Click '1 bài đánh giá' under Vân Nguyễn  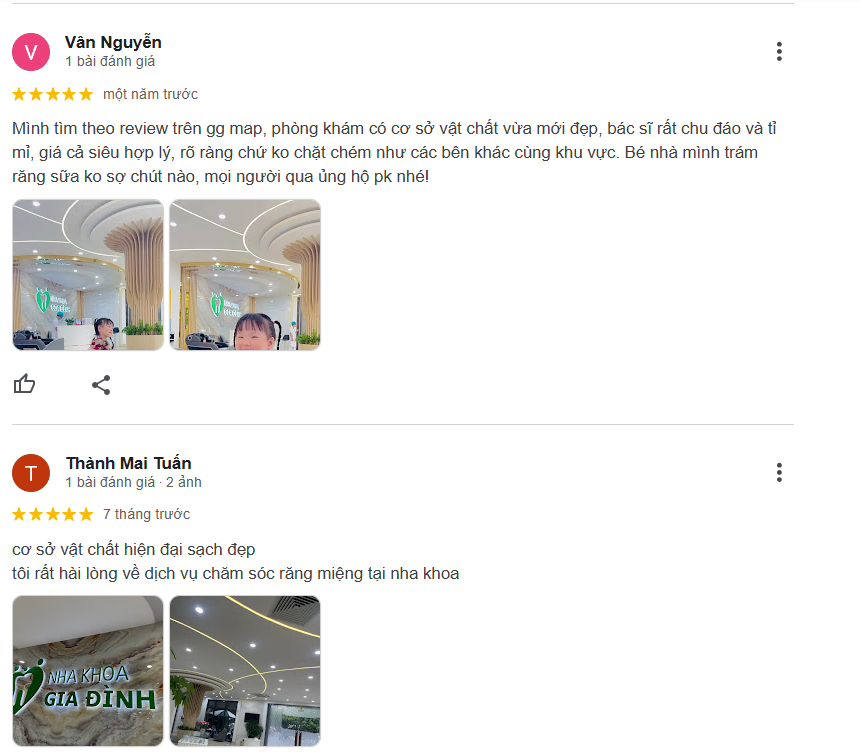(110, 61)
